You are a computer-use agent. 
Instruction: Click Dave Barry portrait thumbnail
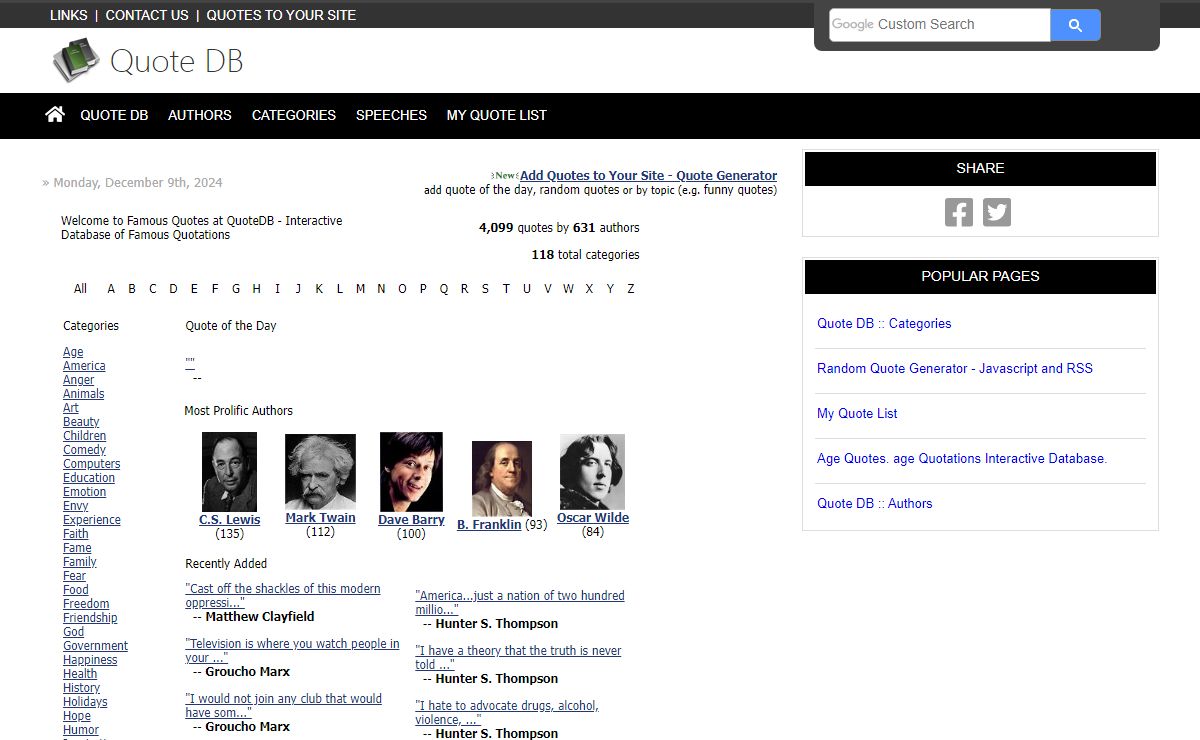pos(411,472)
